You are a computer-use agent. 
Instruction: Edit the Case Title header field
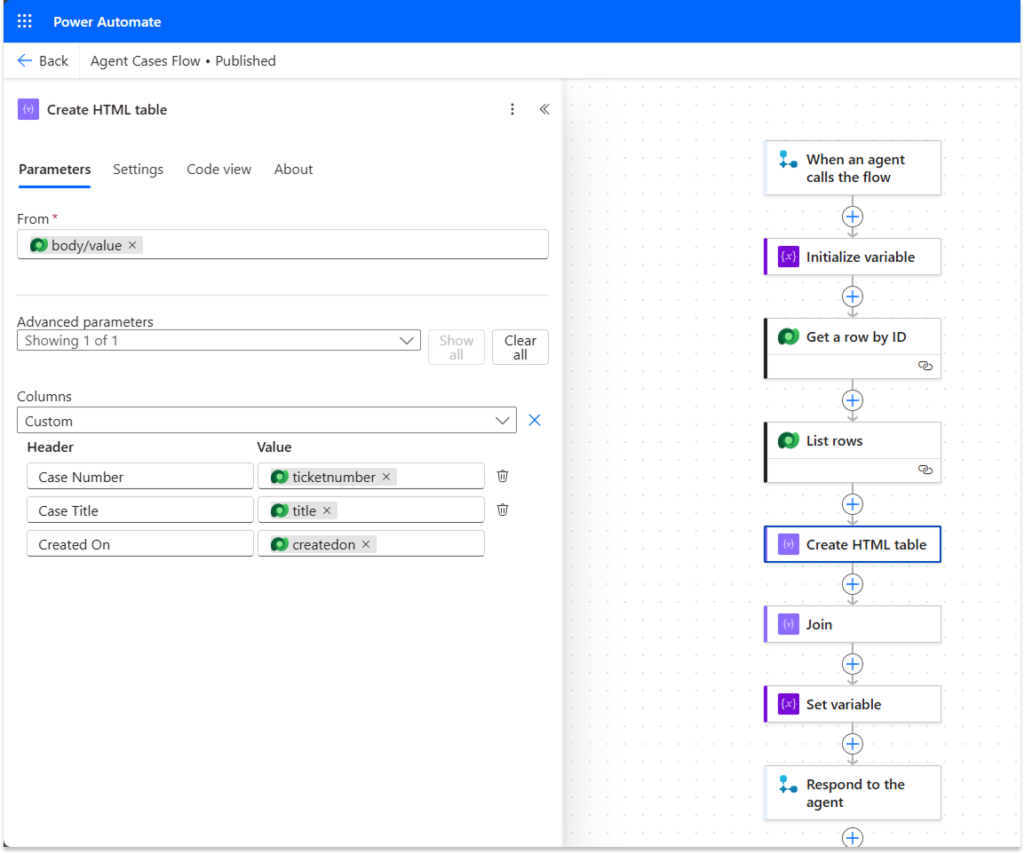coord(140,511)
